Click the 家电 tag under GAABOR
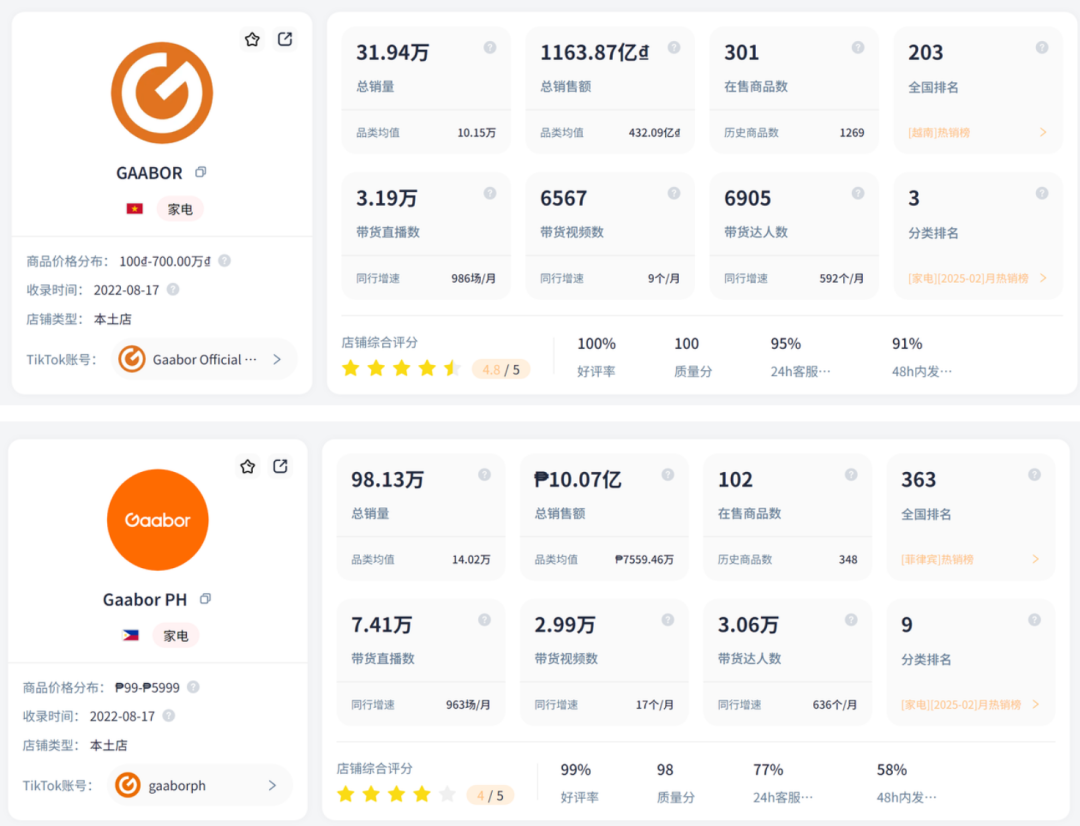The image size is (1080, 826). (180, 209)
